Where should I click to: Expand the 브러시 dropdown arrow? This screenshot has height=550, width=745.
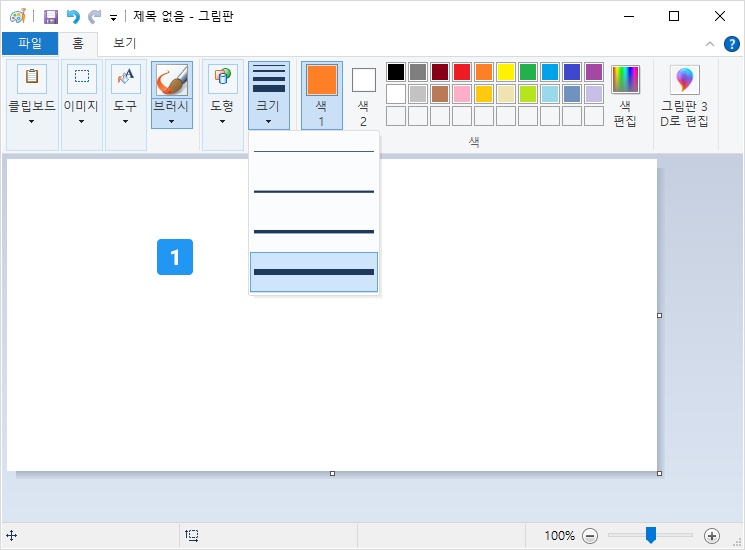tap(172, 122)
